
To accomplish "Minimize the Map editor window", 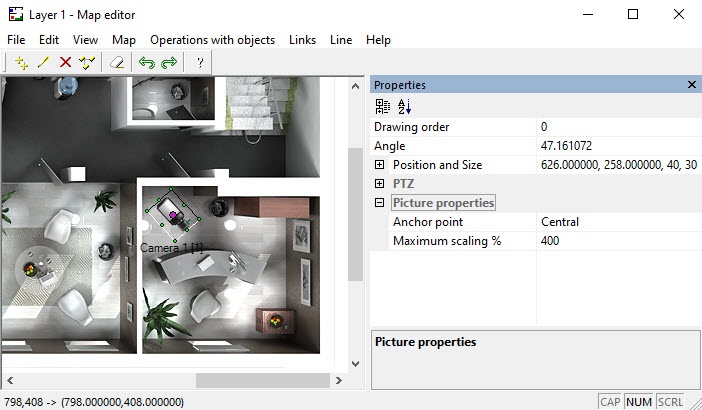I will [x=588, y=14].
